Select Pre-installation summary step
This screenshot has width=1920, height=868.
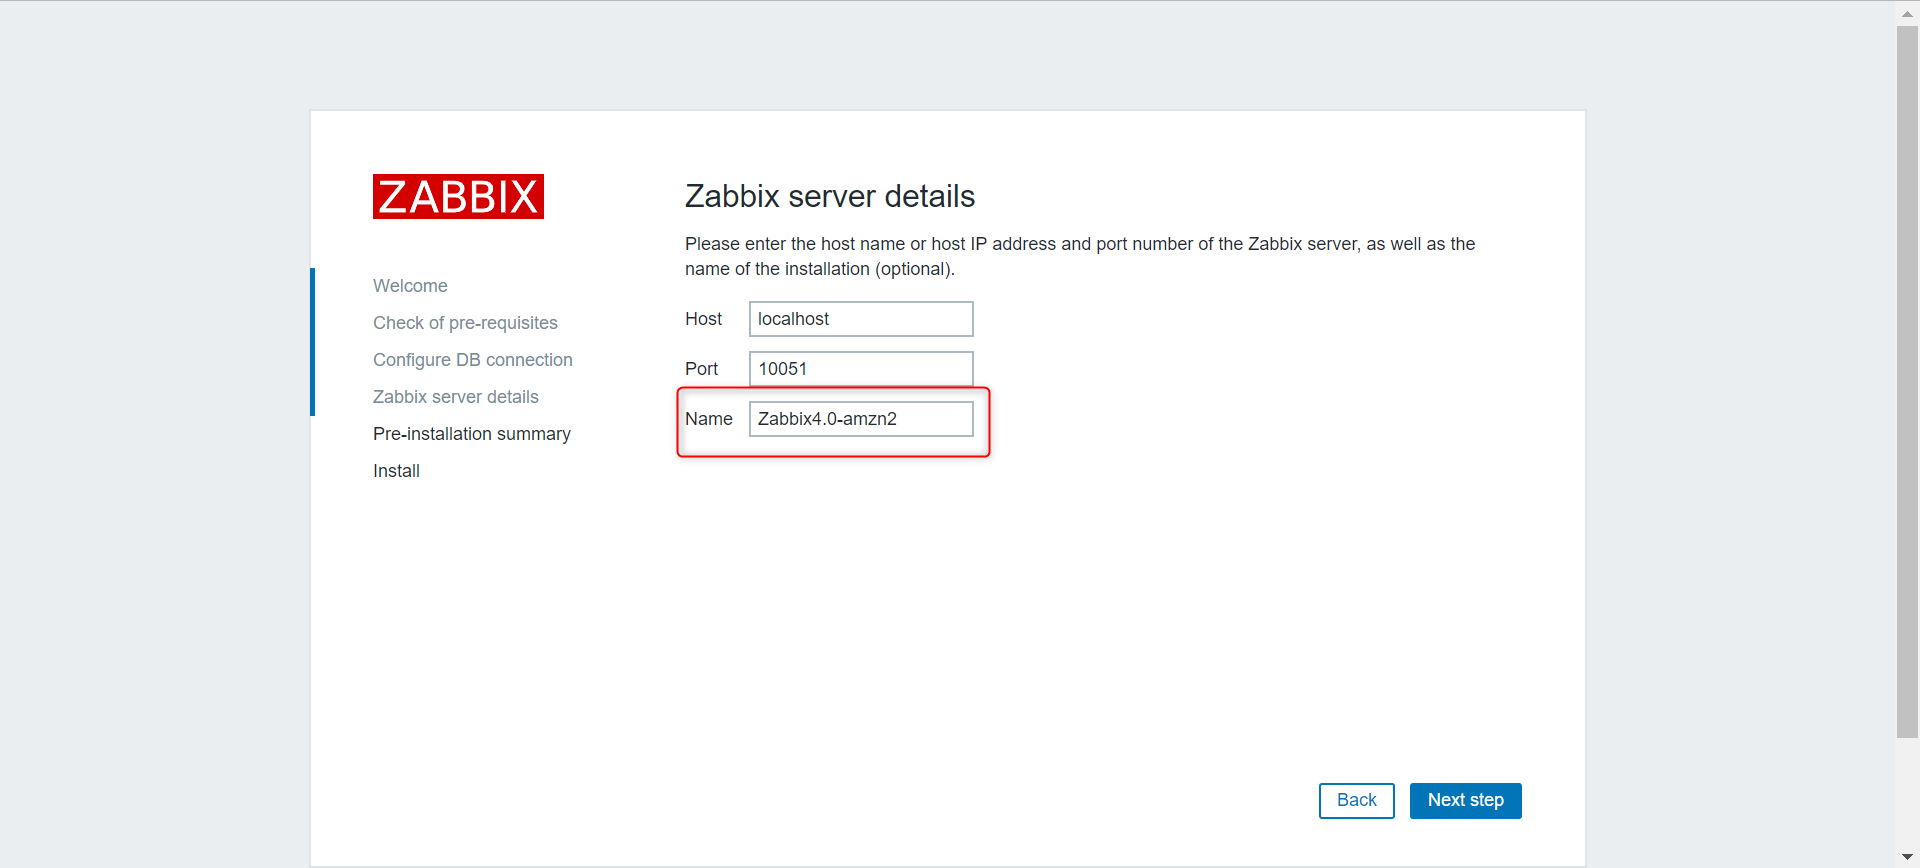coord(472,434)
